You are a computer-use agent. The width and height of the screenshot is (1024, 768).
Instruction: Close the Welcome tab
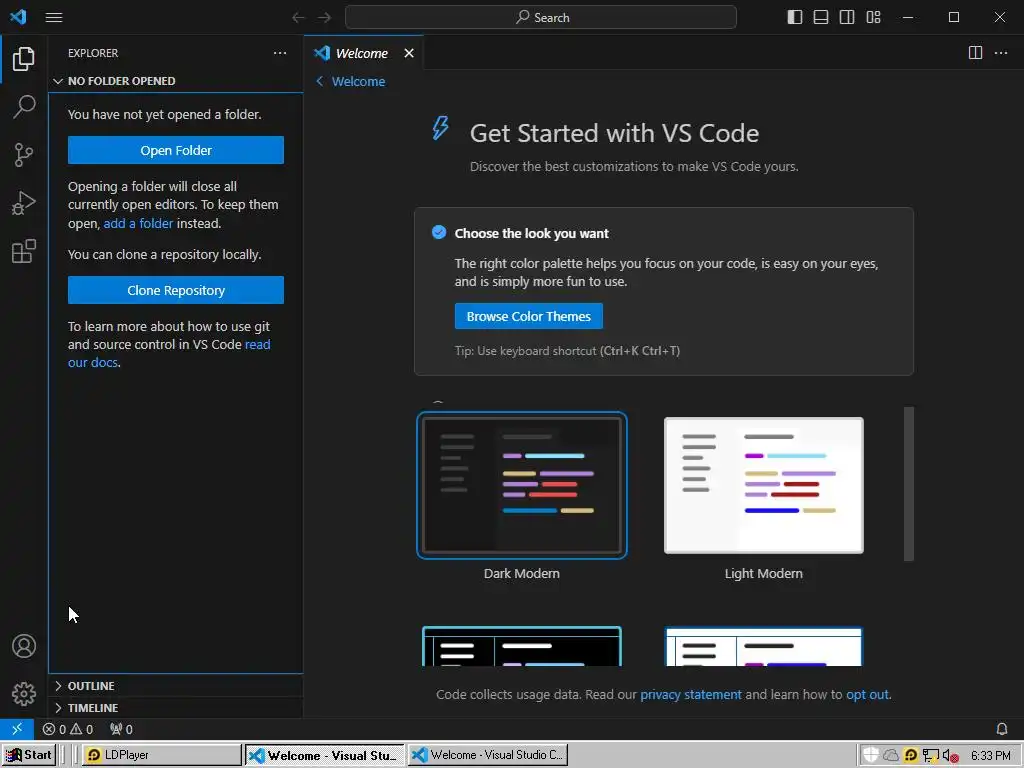tap(409, 53)
